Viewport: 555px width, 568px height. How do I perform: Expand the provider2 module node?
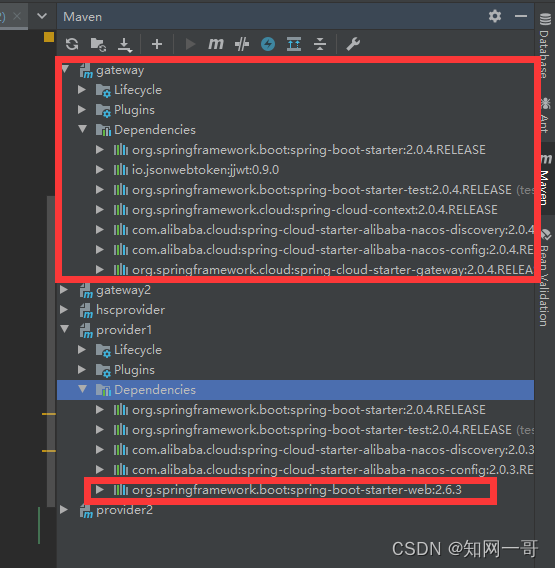tap(64, 509)
